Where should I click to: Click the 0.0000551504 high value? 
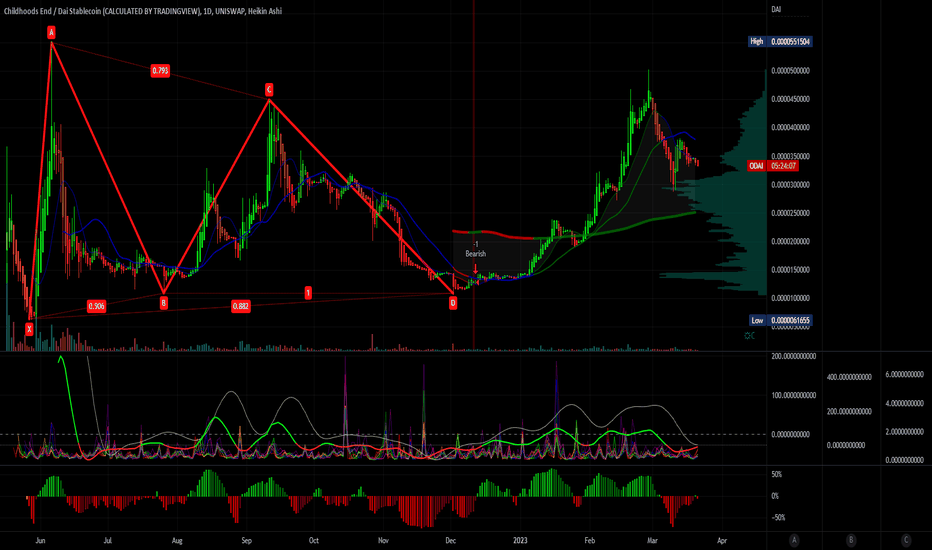(x=790, y=42)
